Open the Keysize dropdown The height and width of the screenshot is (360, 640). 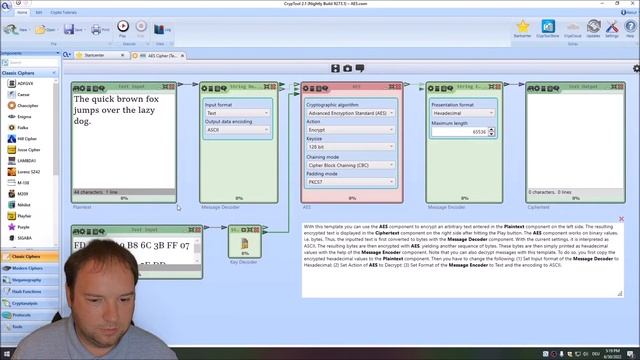click(x=350, y=147)
